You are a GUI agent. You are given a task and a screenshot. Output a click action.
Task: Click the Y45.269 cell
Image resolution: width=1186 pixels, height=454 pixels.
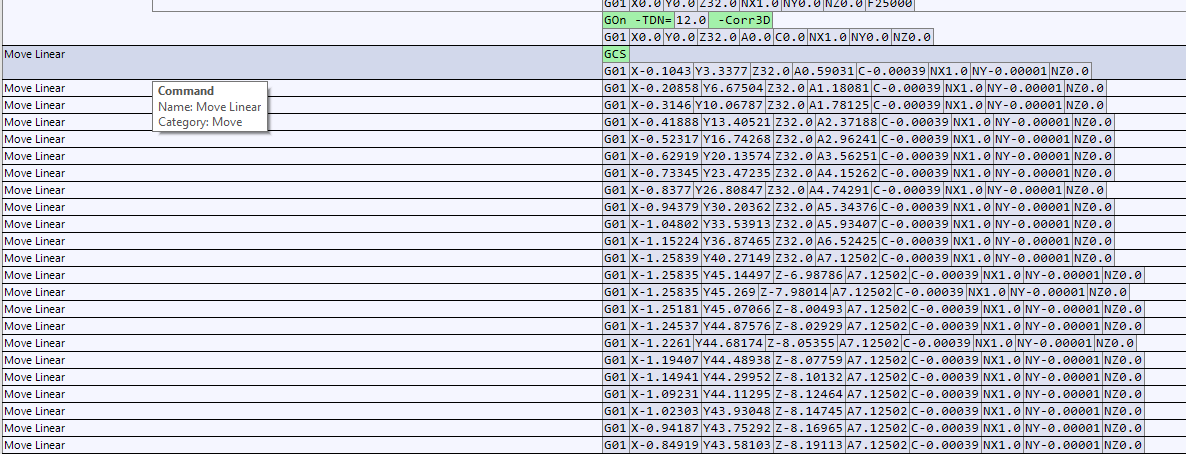[x=729, y=292]
